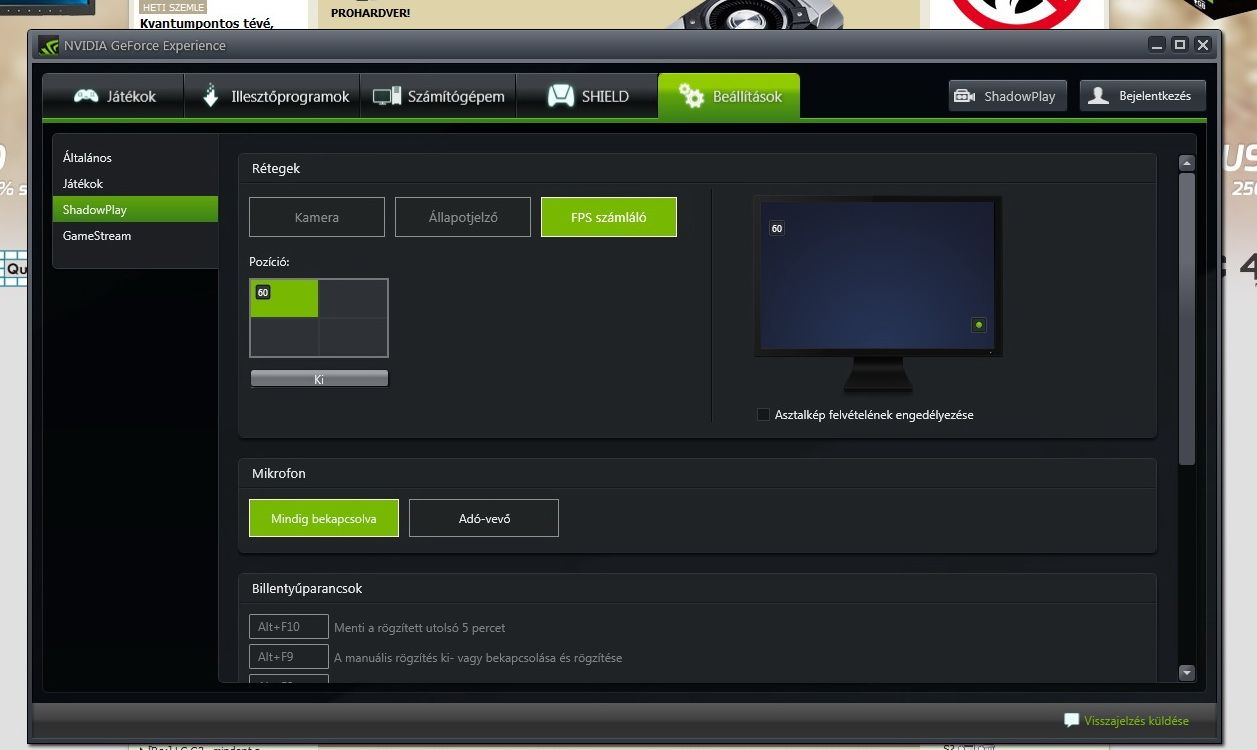The height and width of the screenshot is (750, 1257).
Task: Click the green status dot in preview
Action: point(979,325)
